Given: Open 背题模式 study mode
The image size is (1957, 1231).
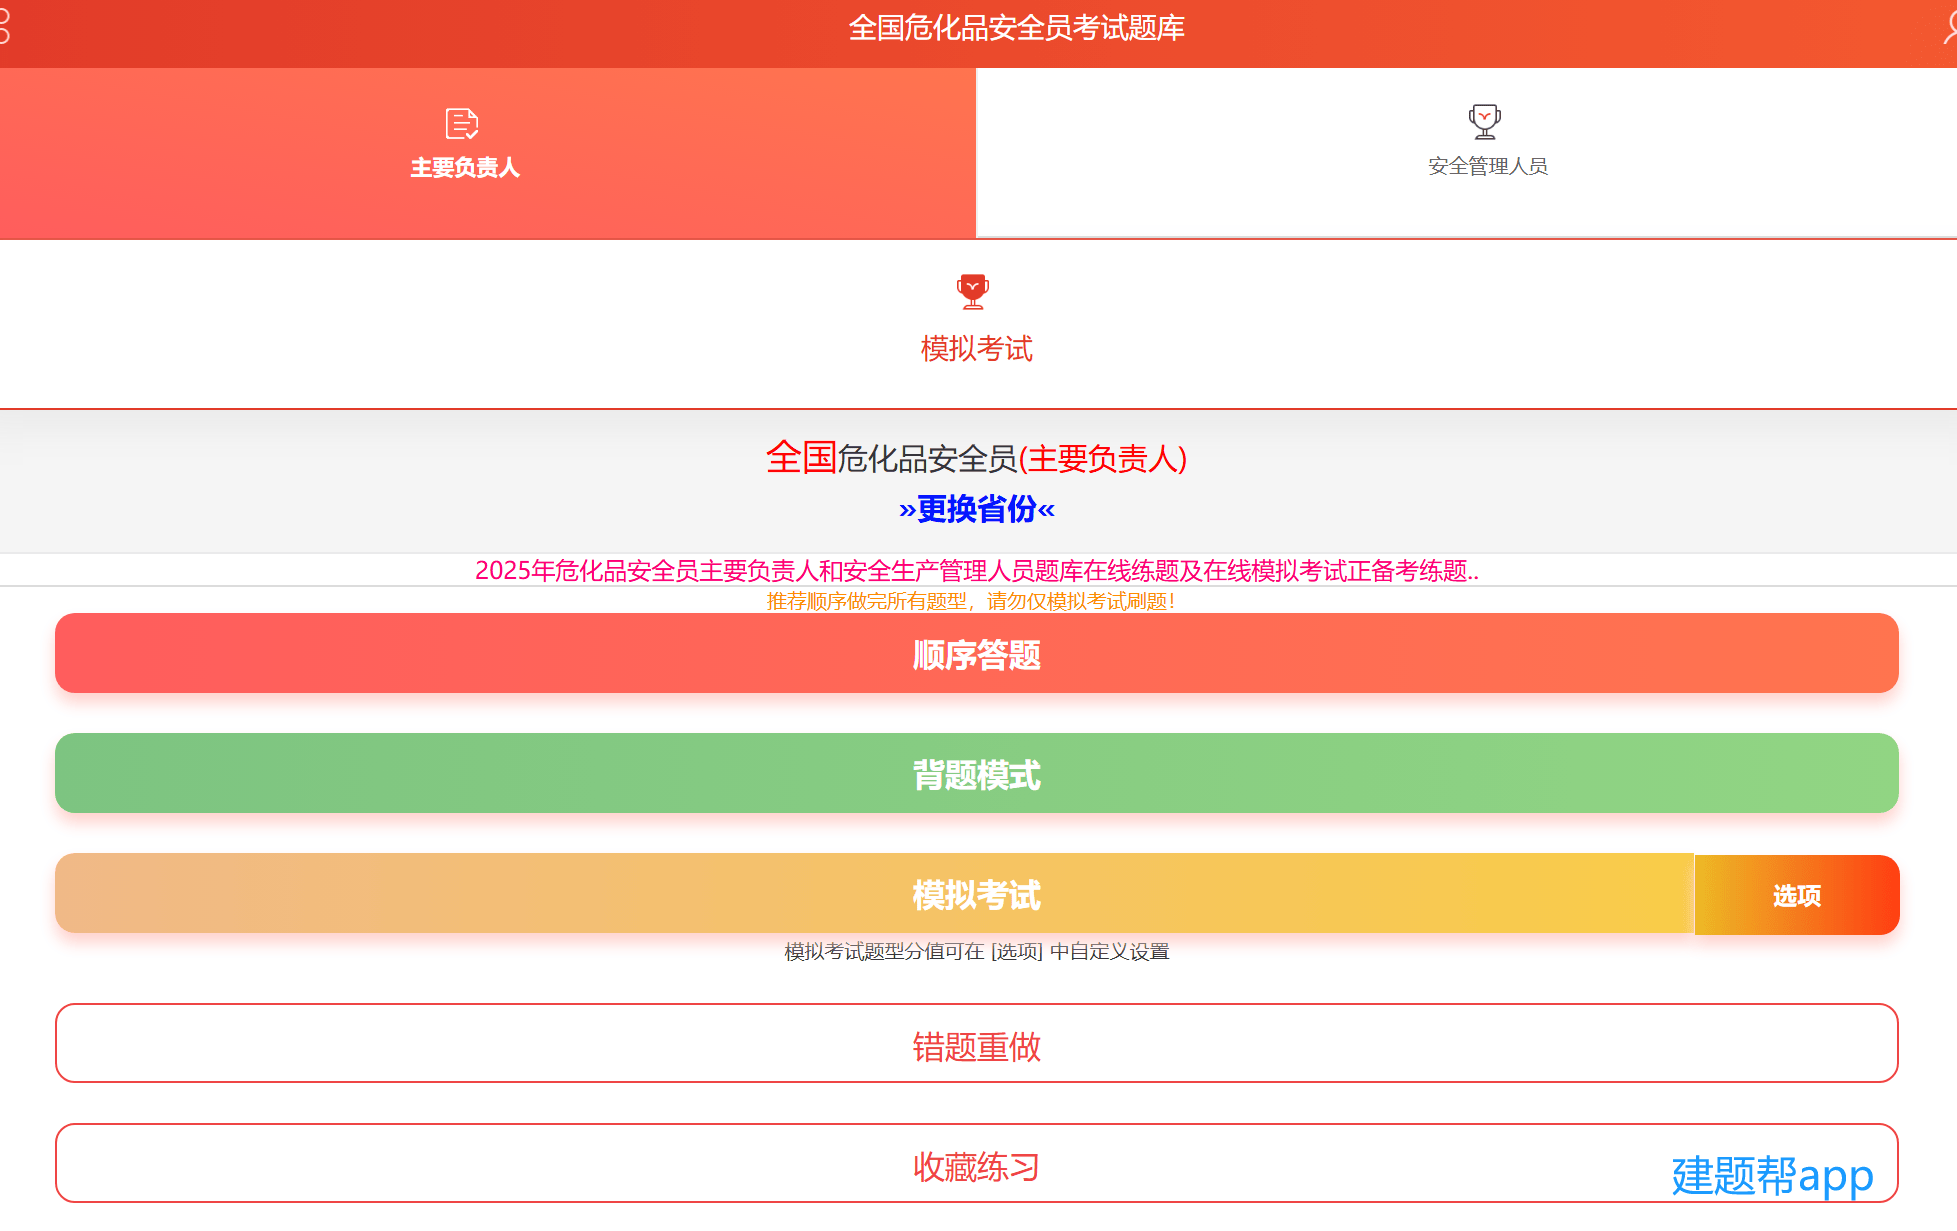Looking at the screenshot, I should 977,773.
